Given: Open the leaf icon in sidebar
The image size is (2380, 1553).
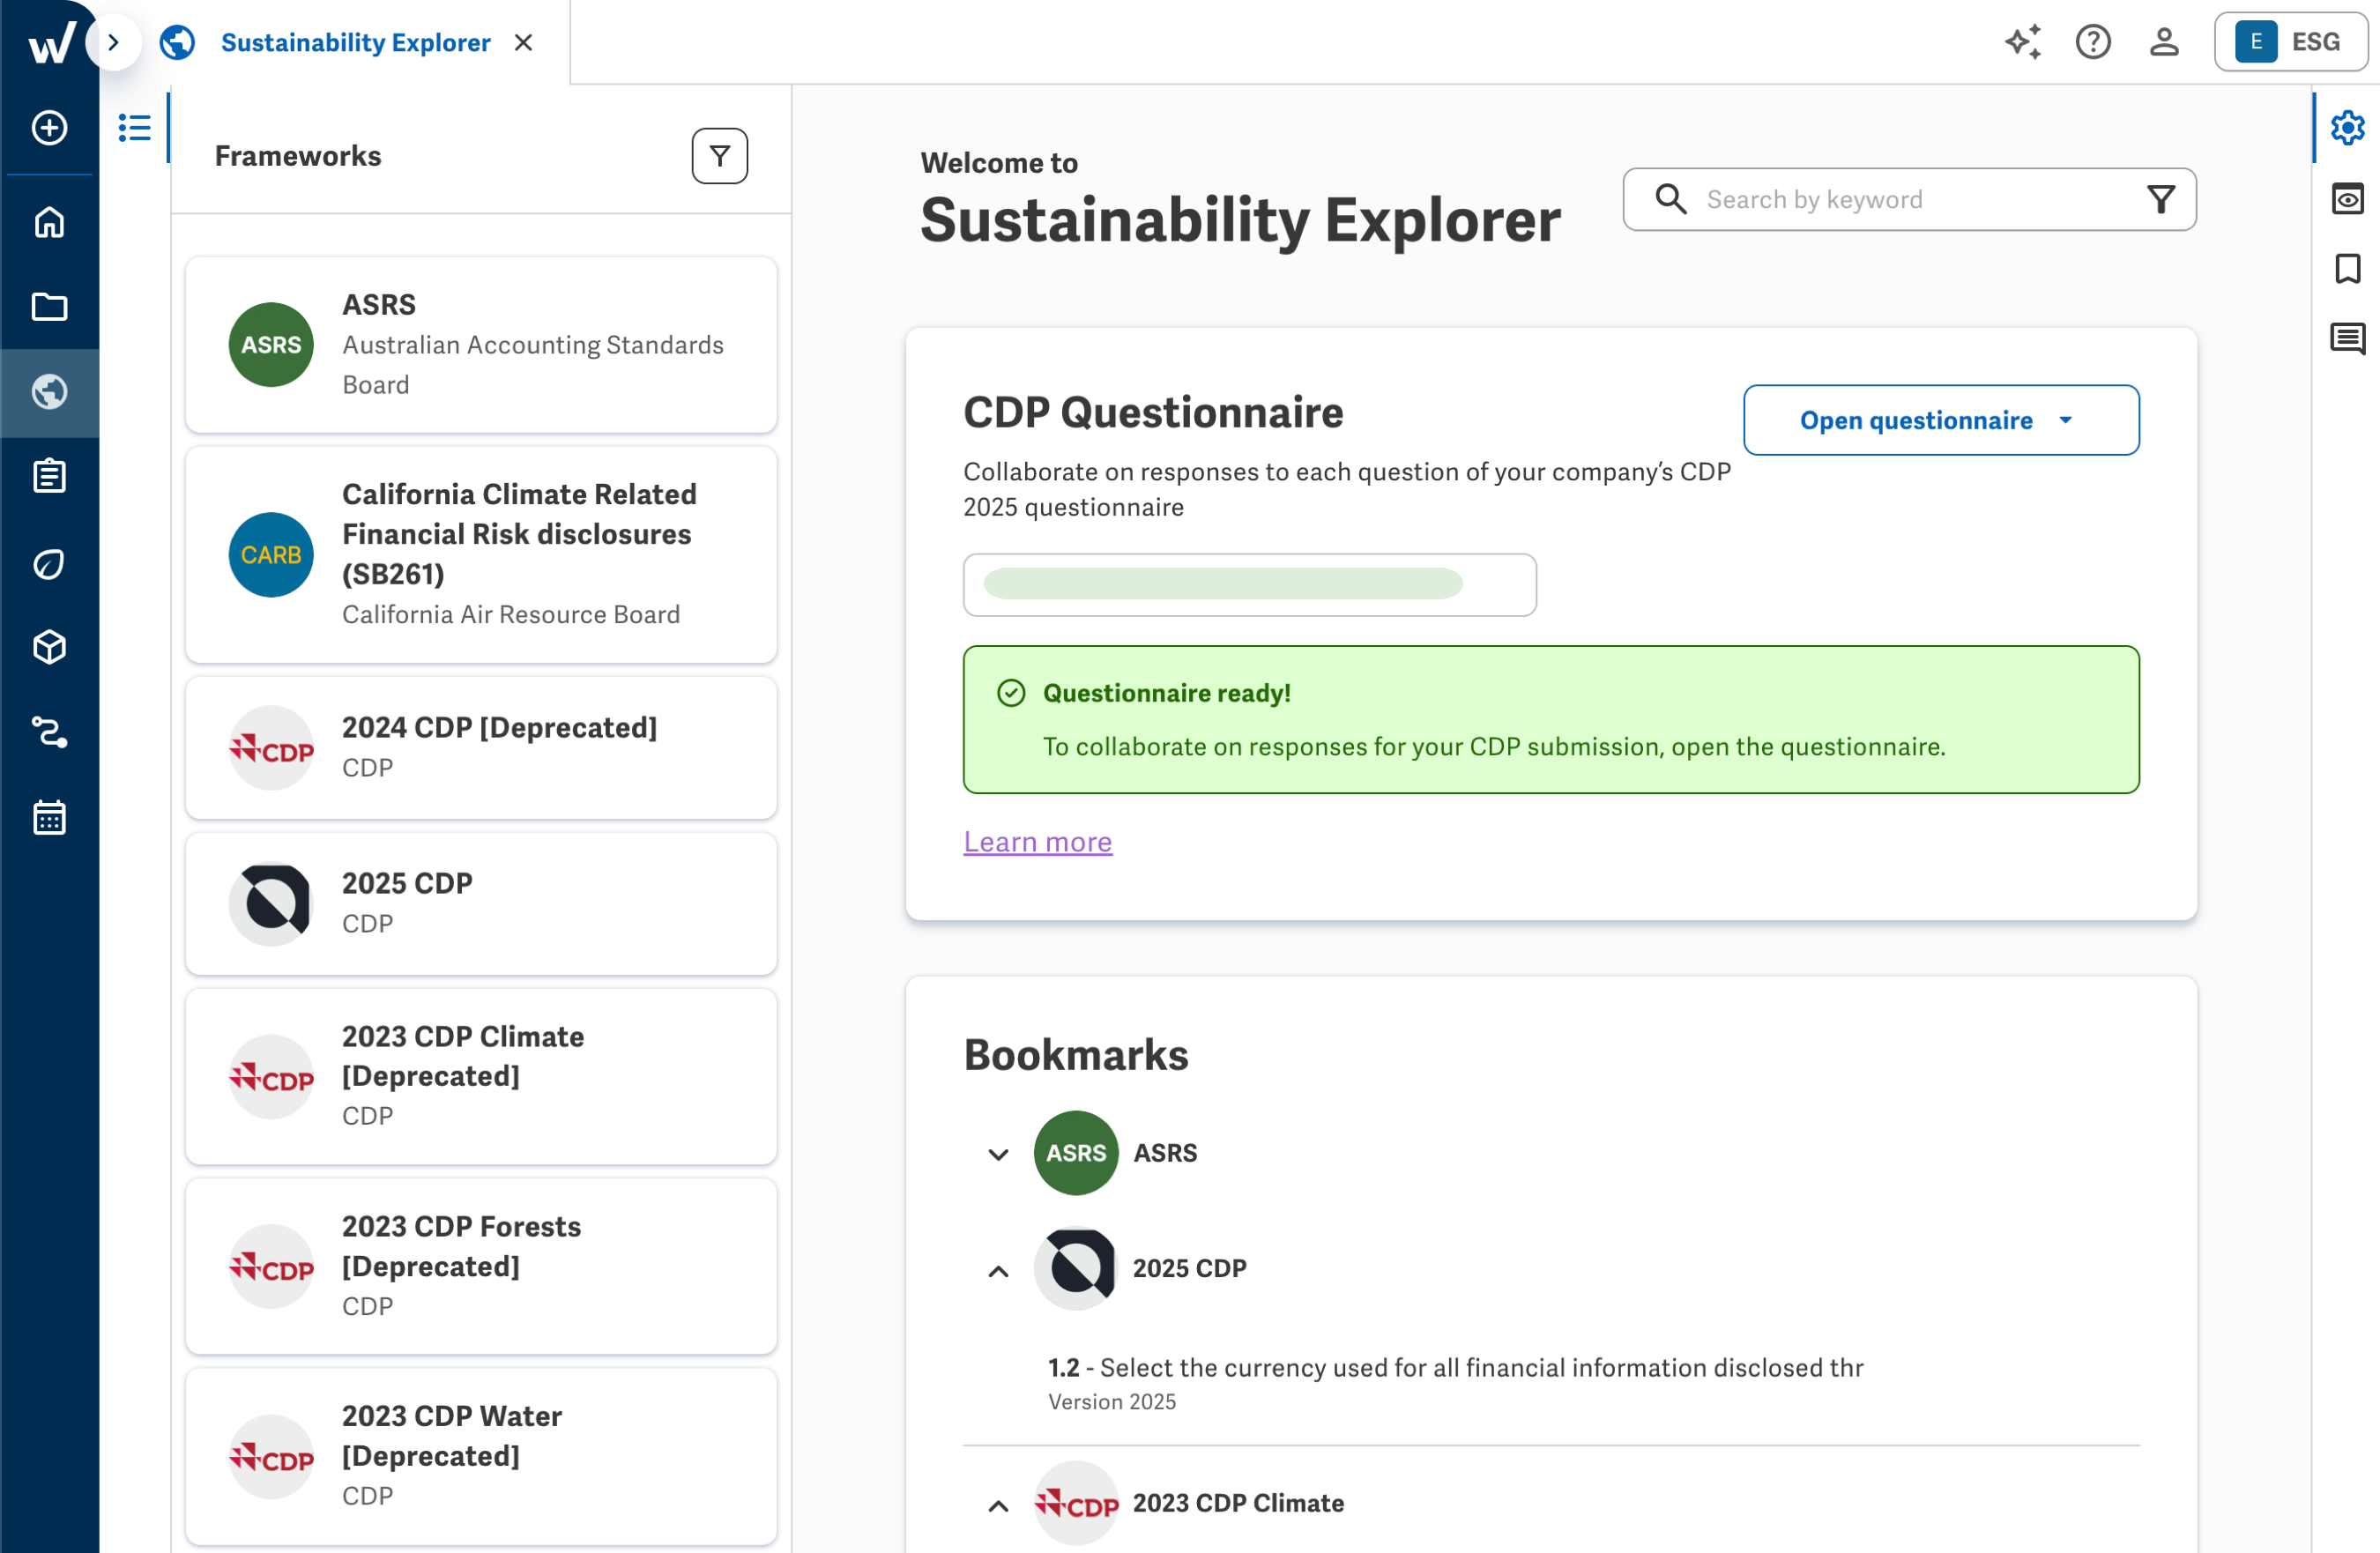Looking at the screenshot, I should (49, 563).
